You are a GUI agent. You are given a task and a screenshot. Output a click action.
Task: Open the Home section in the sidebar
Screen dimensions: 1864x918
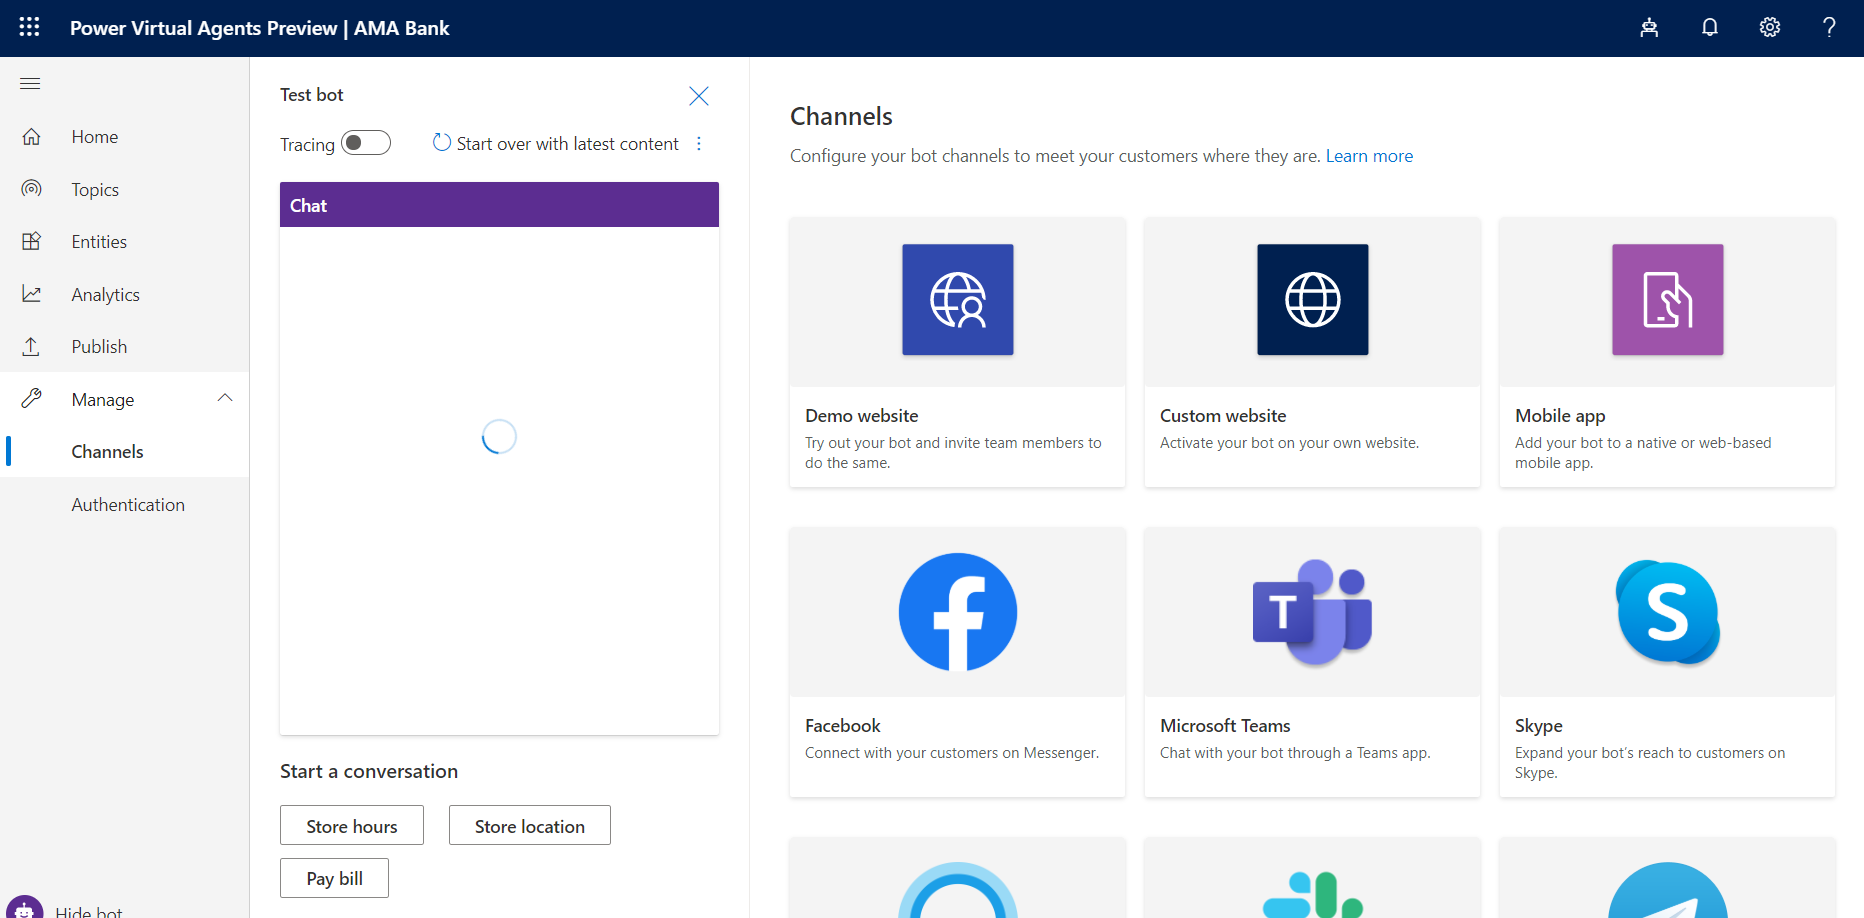[95, 136]
